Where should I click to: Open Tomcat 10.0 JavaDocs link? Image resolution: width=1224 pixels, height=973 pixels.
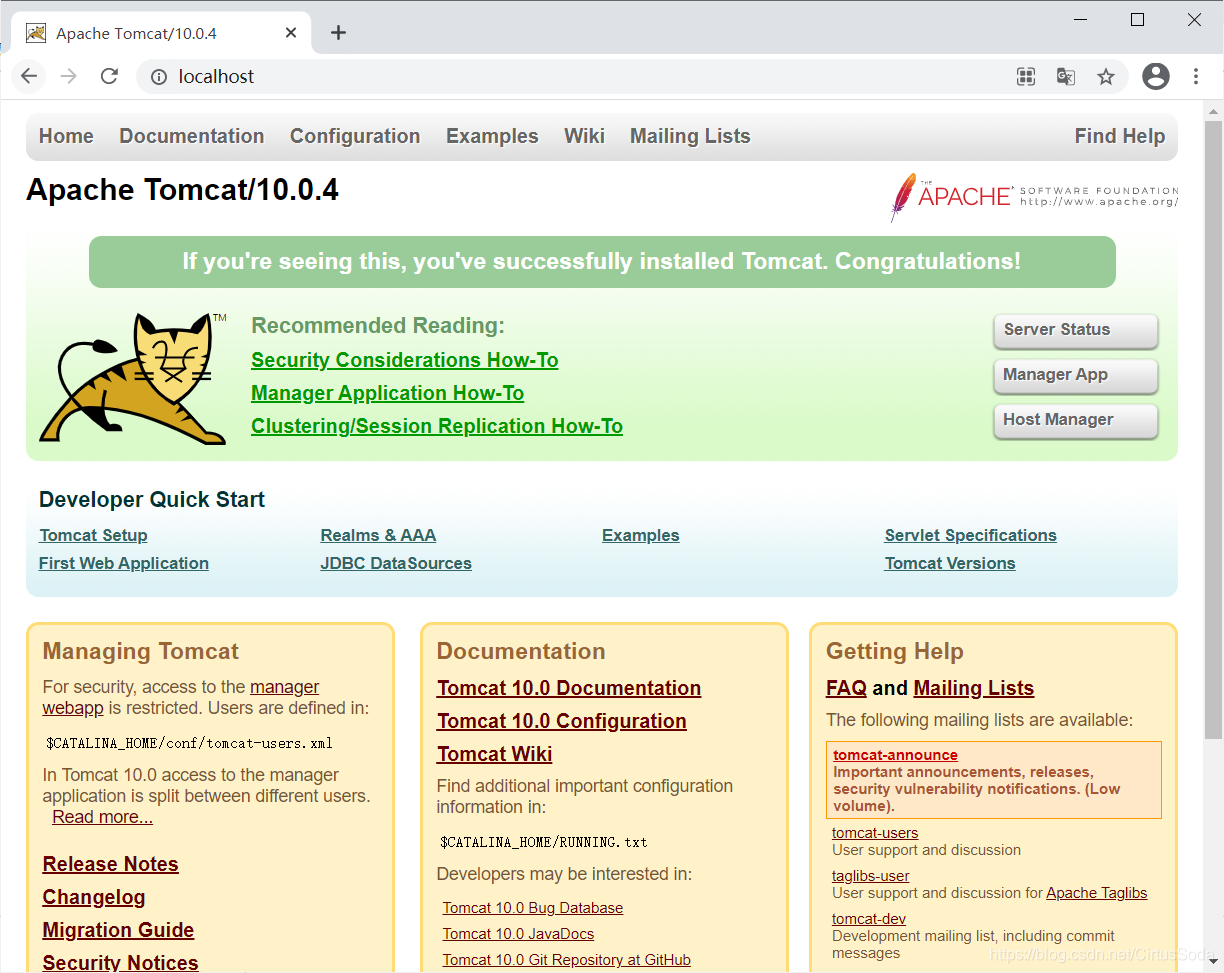point(519,934)
